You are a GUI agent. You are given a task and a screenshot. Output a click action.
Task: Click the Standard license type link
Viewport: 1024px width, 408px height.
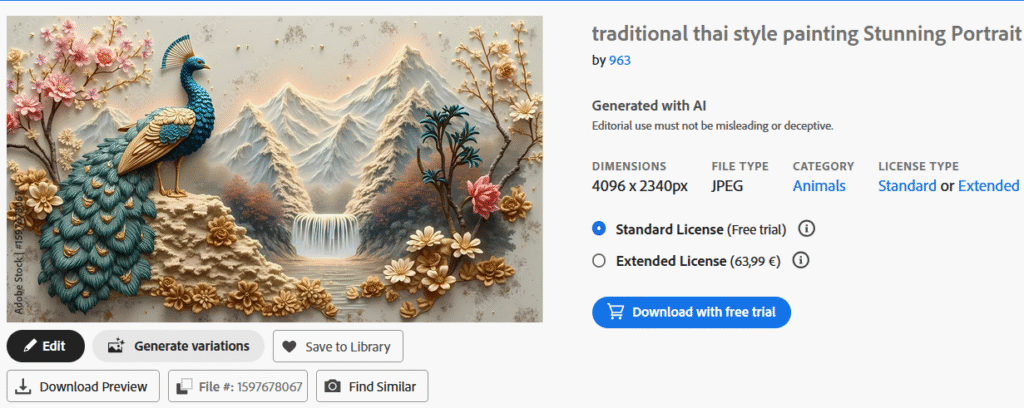pyautogui.click(x=907, y=186)
